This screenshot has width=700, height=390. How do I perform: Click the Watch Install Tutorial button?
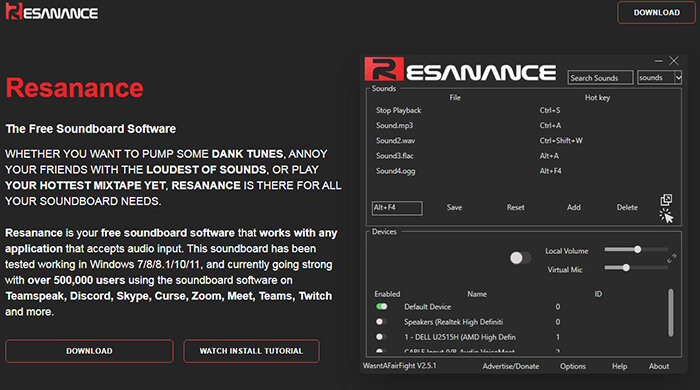coord(251,351)
